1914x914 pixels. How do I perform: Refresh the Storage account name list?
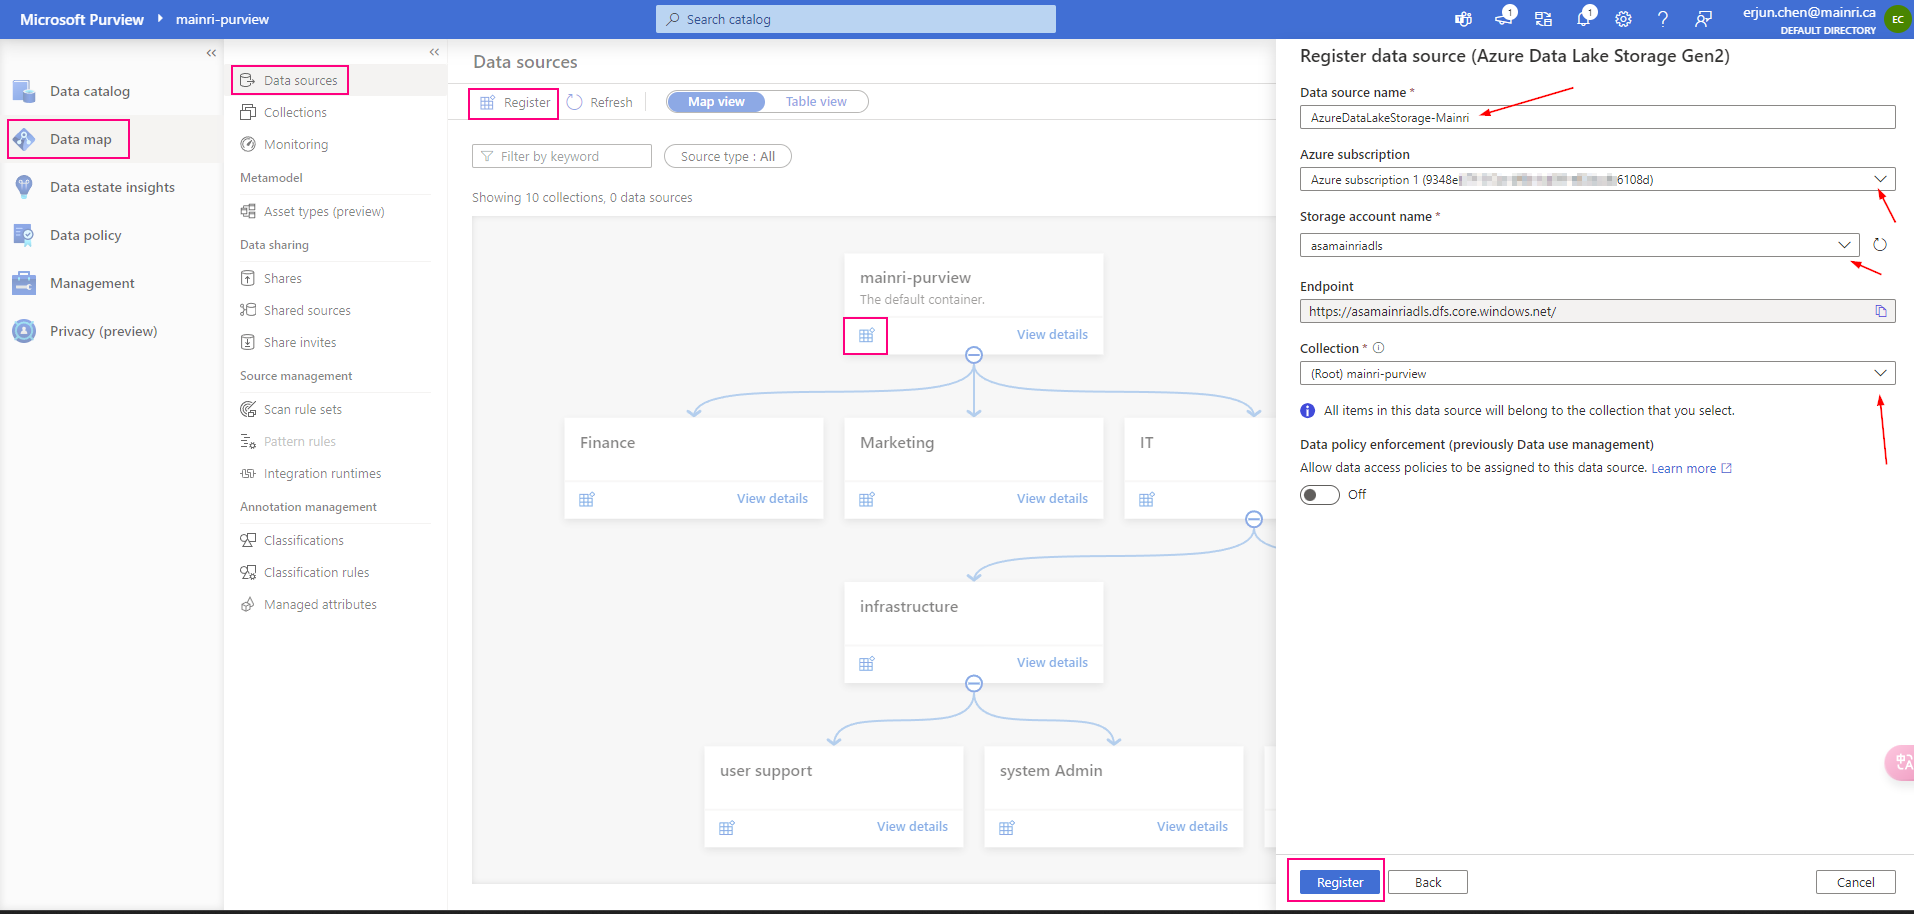pyautogui.click(x=1879, y=244)
